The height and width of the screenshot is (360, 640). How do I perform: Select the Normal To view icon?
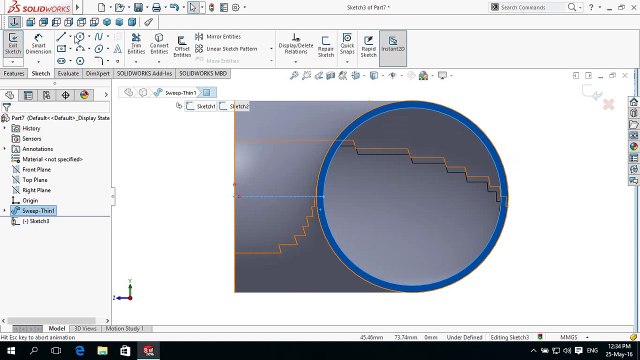tap(14, 22)
